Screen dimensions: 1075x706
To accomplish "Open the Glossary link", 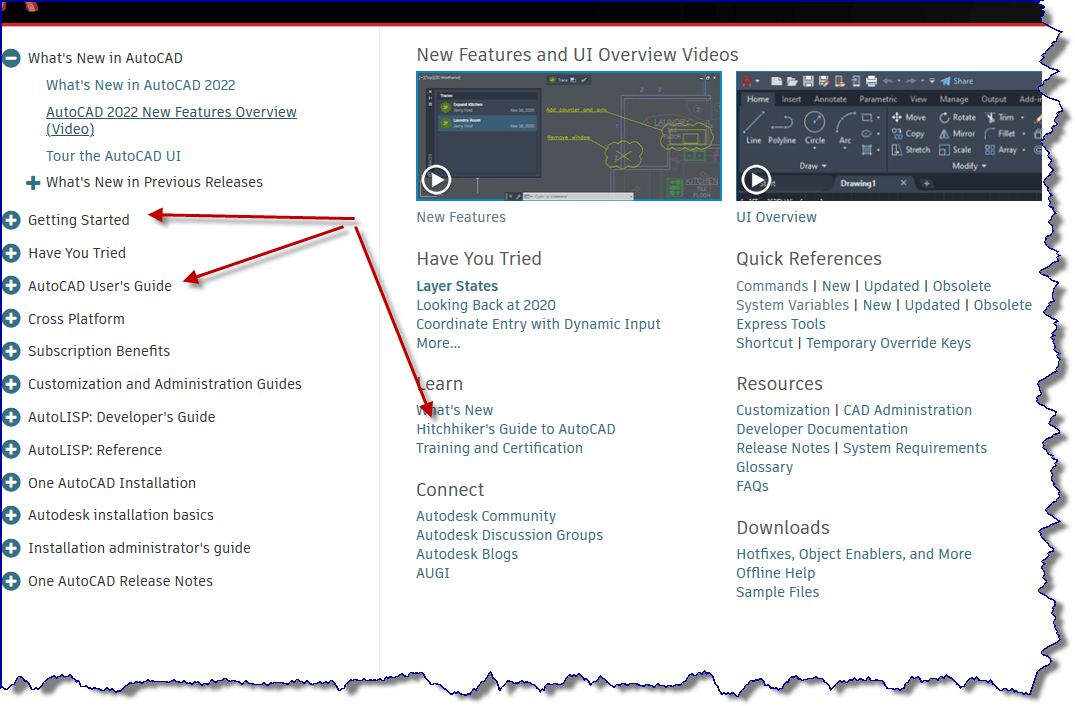I will [764, 467].
